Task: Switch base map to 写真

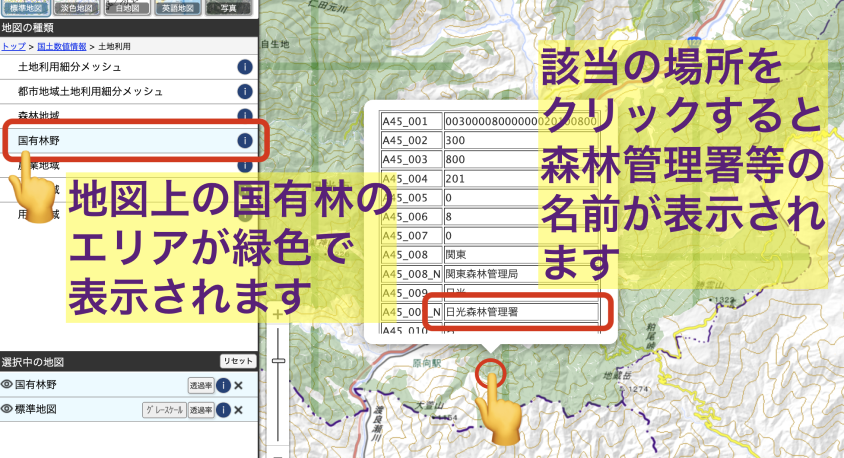Action: (x=229, y=7)
